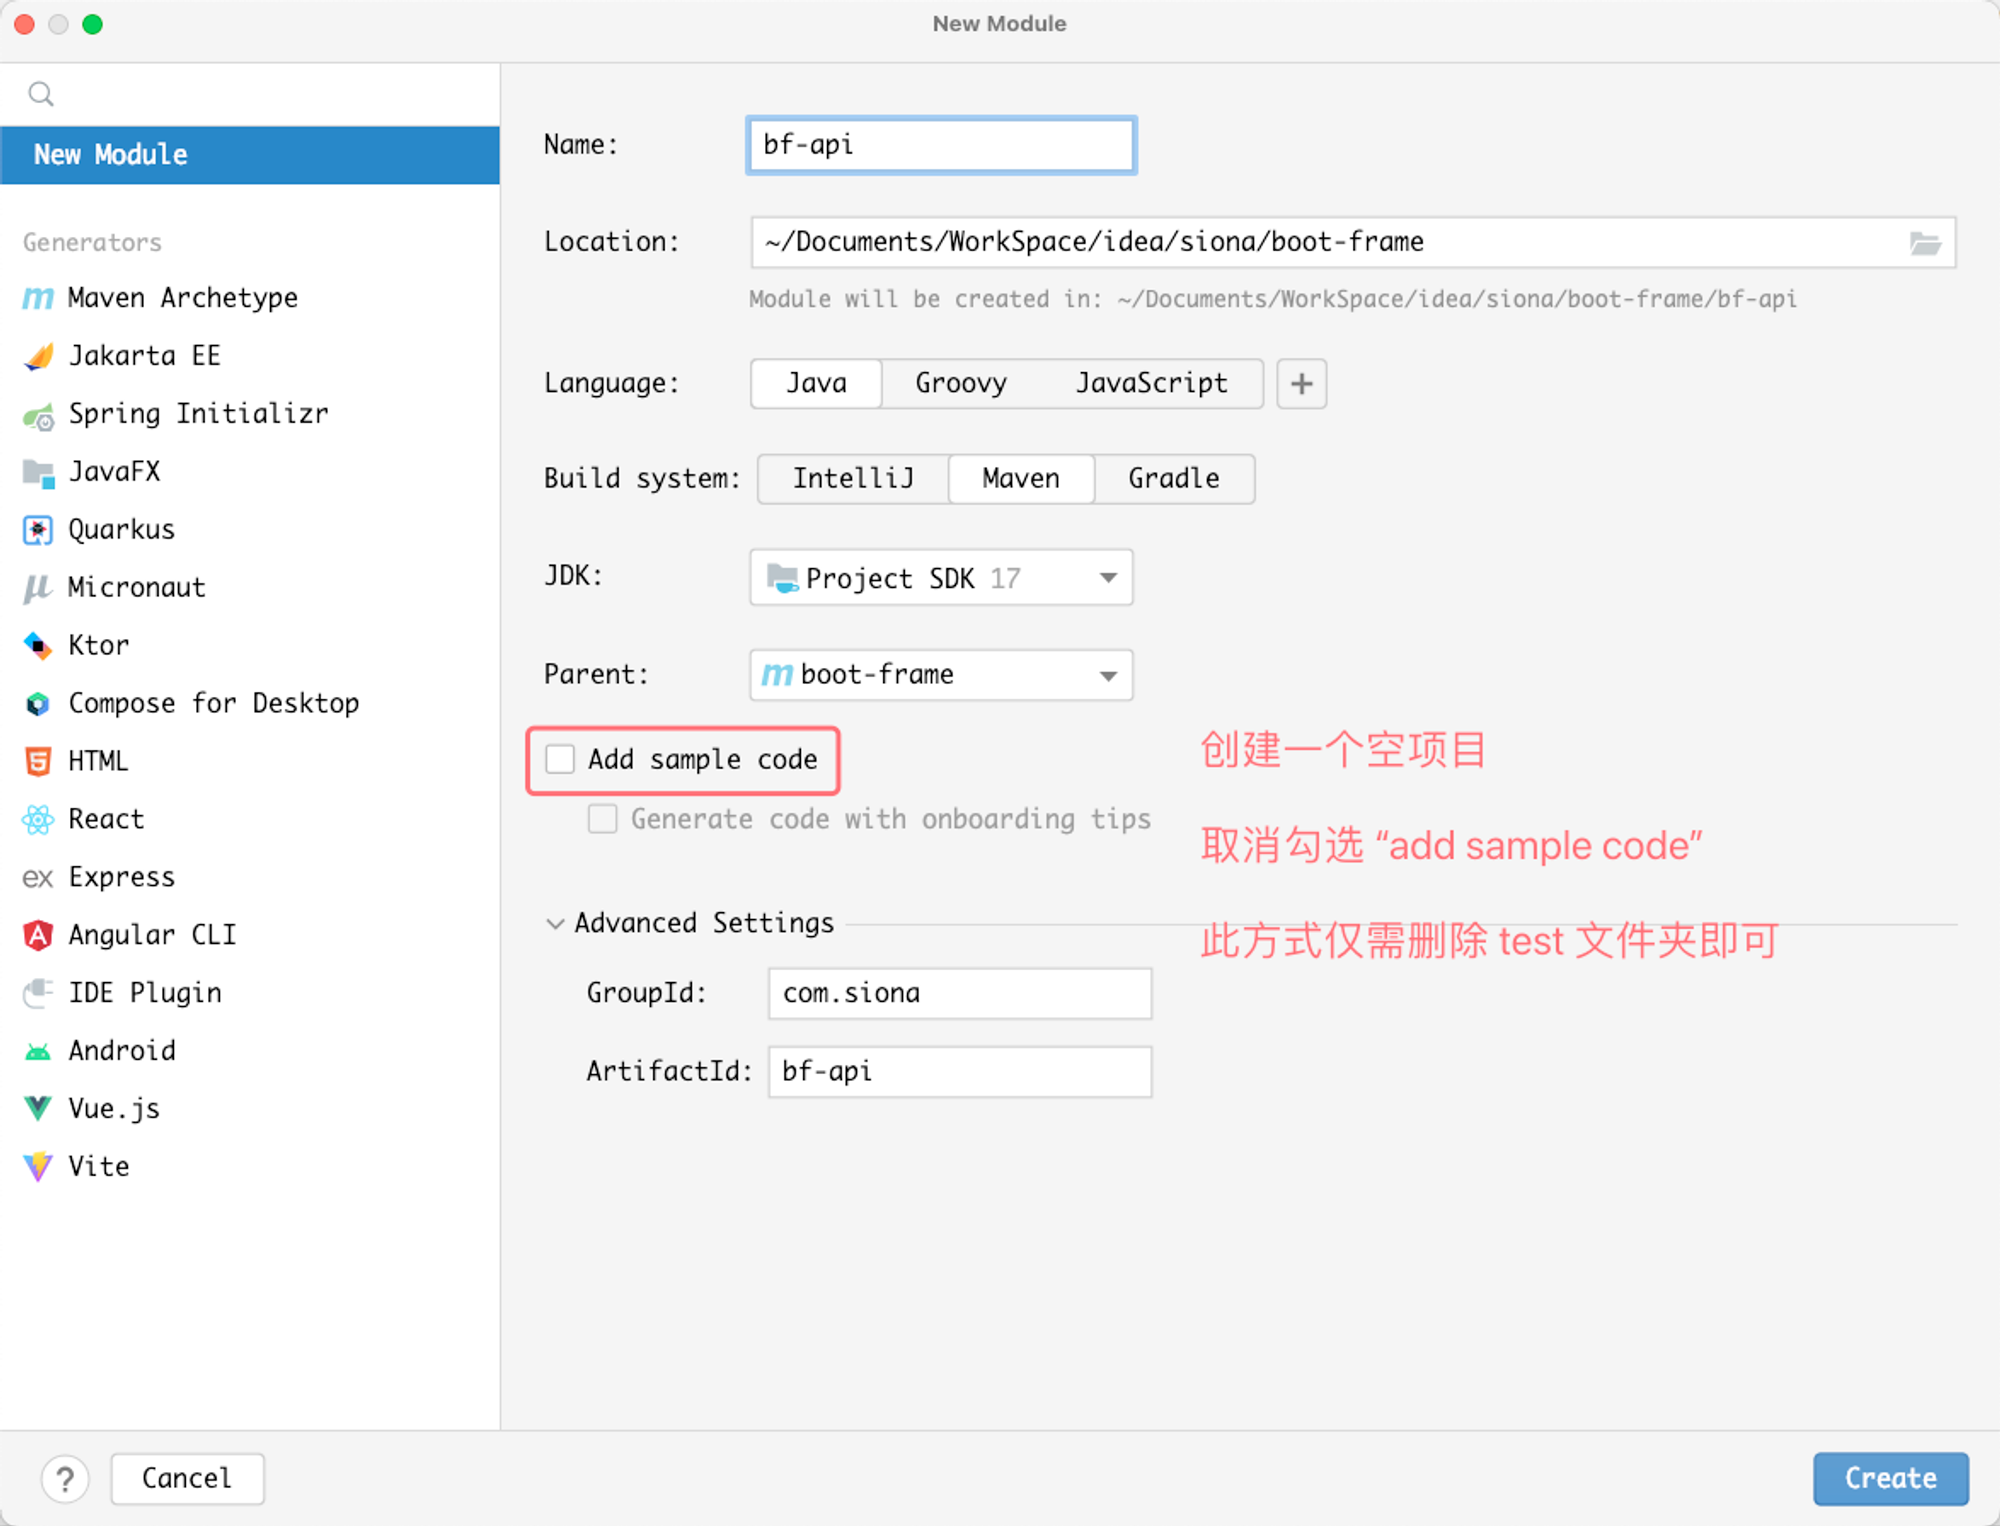Click the Compose for Desktop icon

[x=38, y=704]
